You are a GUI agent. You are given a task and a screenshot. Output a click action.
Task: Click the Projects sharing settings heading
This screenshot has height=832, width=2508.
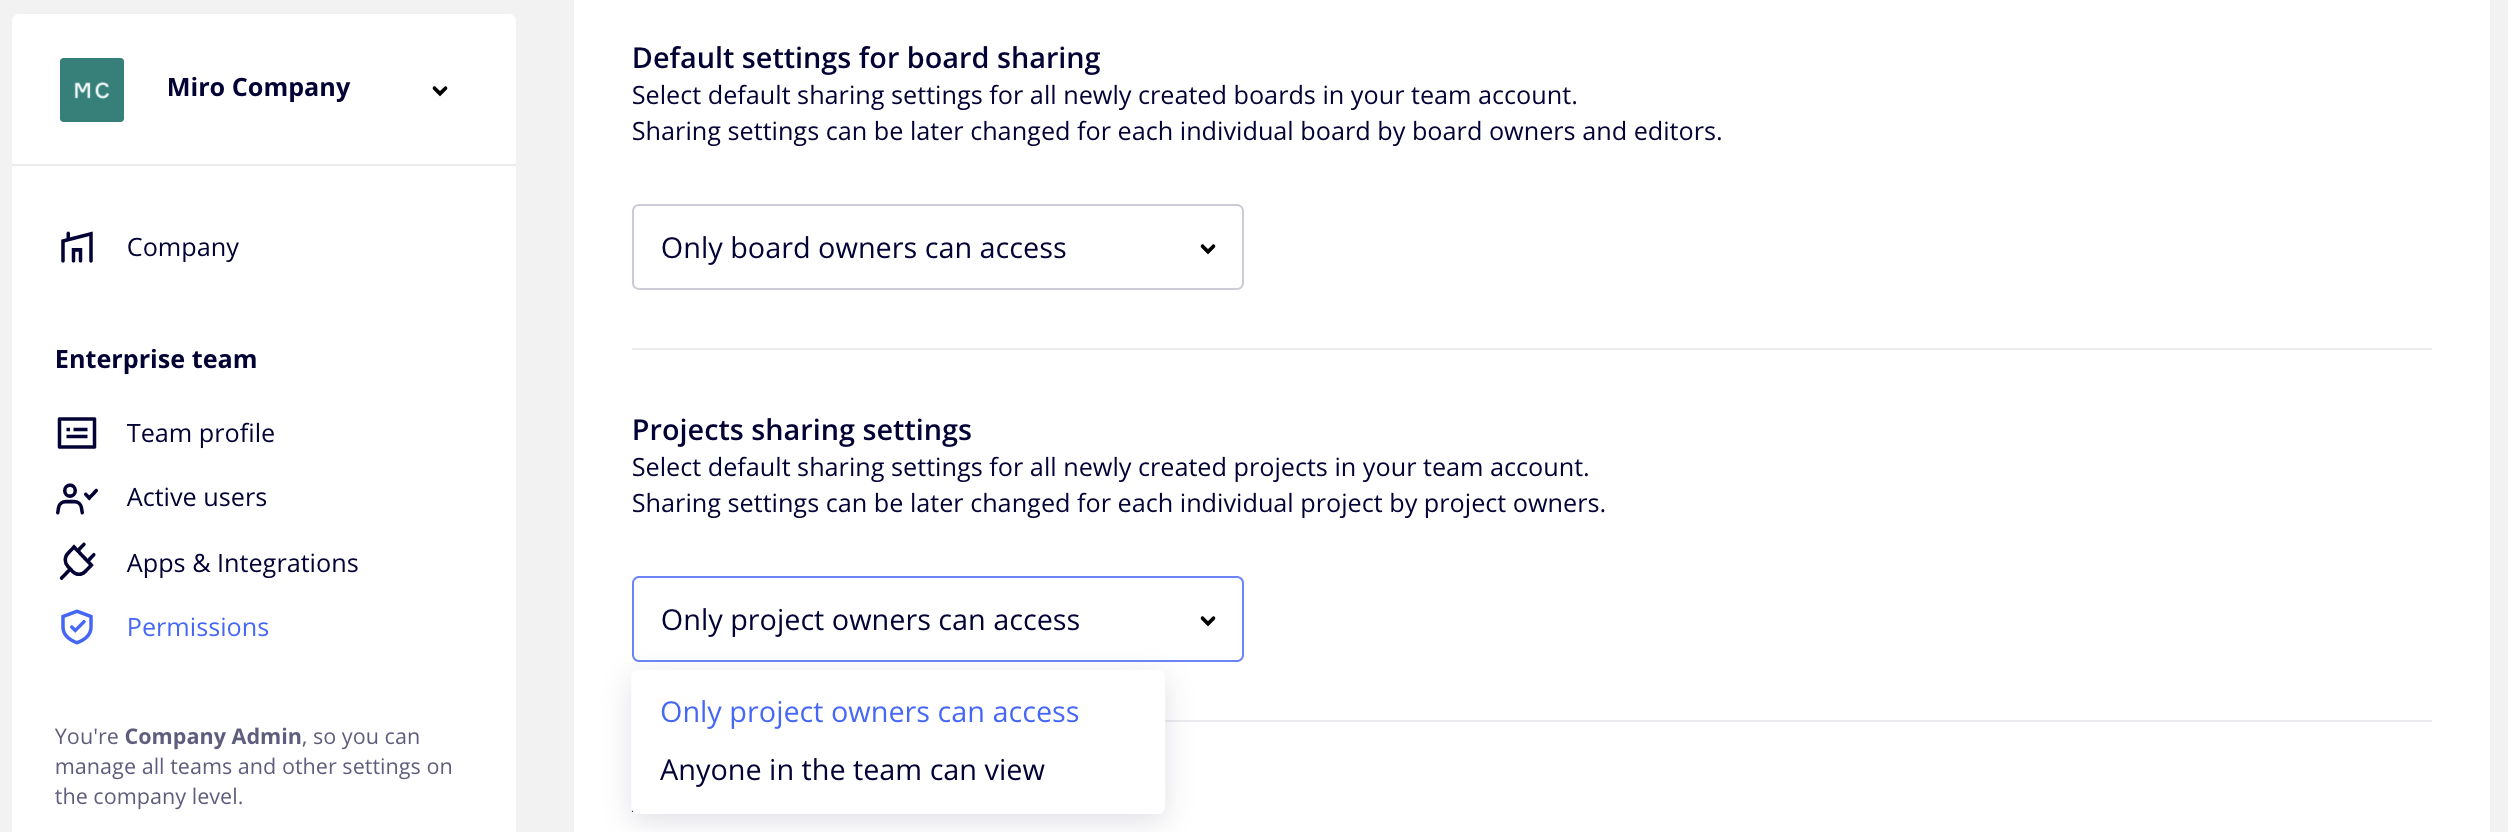801,430
